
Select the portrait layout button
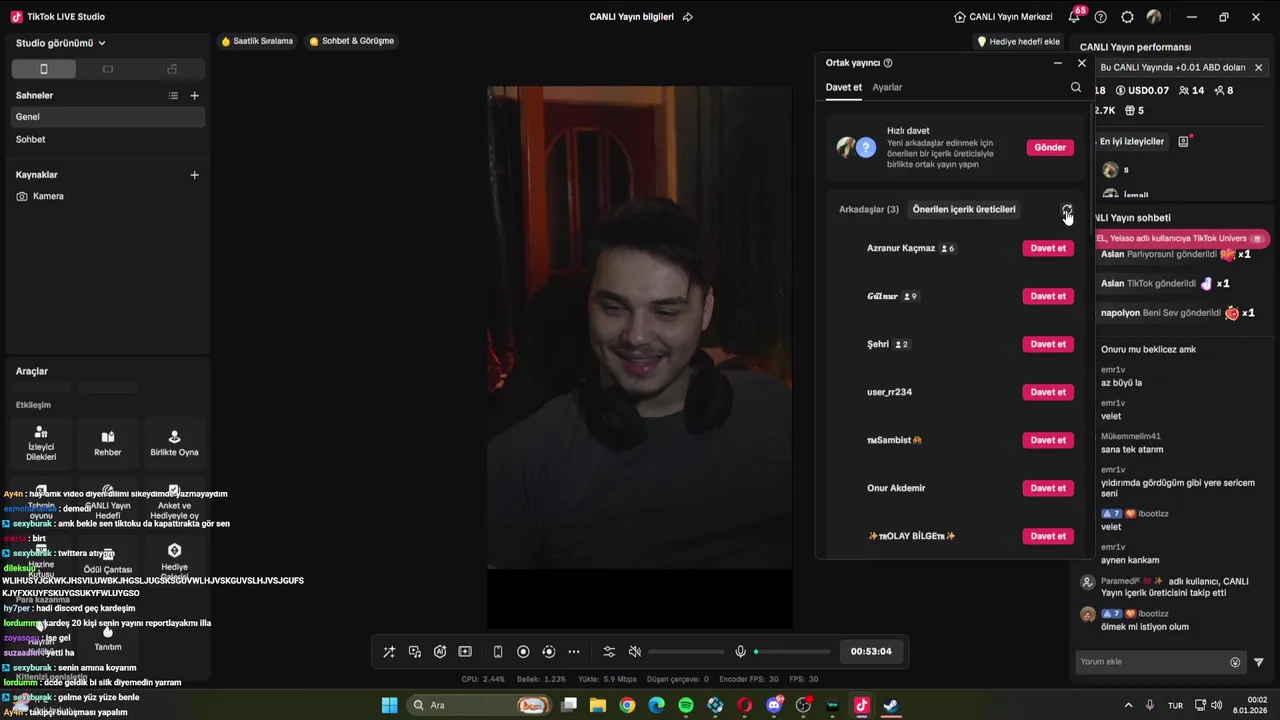coord(43,69)
